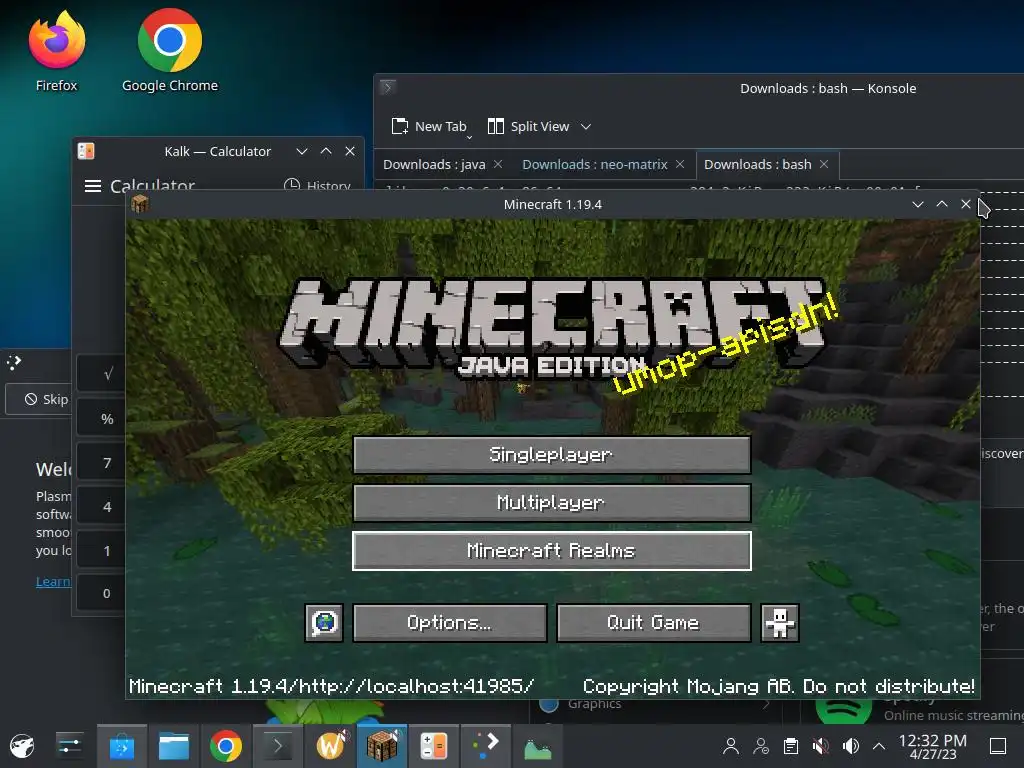Open Minecraft Options
Image resolution: width=1024 pixels, height=768 pixels.
pos(450,622)
